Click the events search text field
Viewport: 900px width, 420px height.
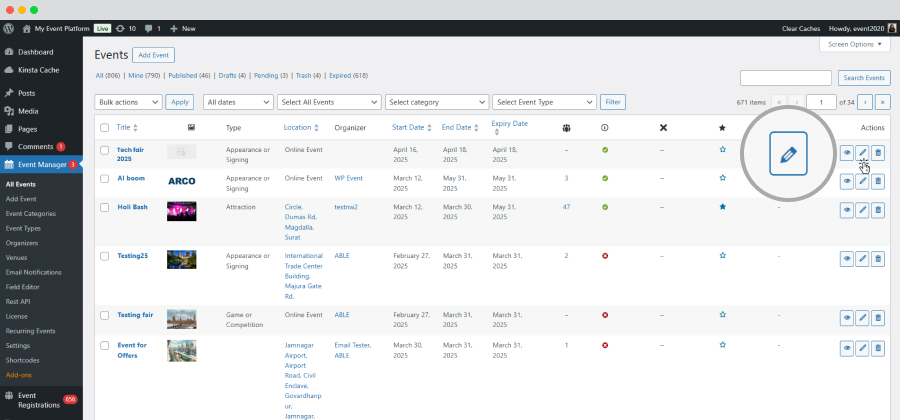click(786, 78)
